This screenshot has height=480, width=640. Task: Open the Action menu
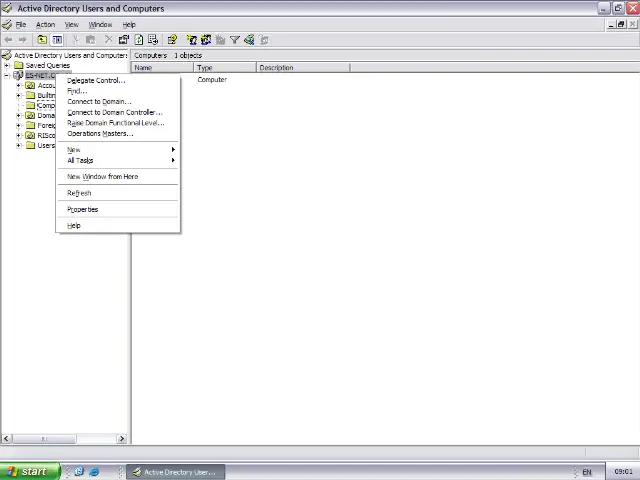click(45, 24)
